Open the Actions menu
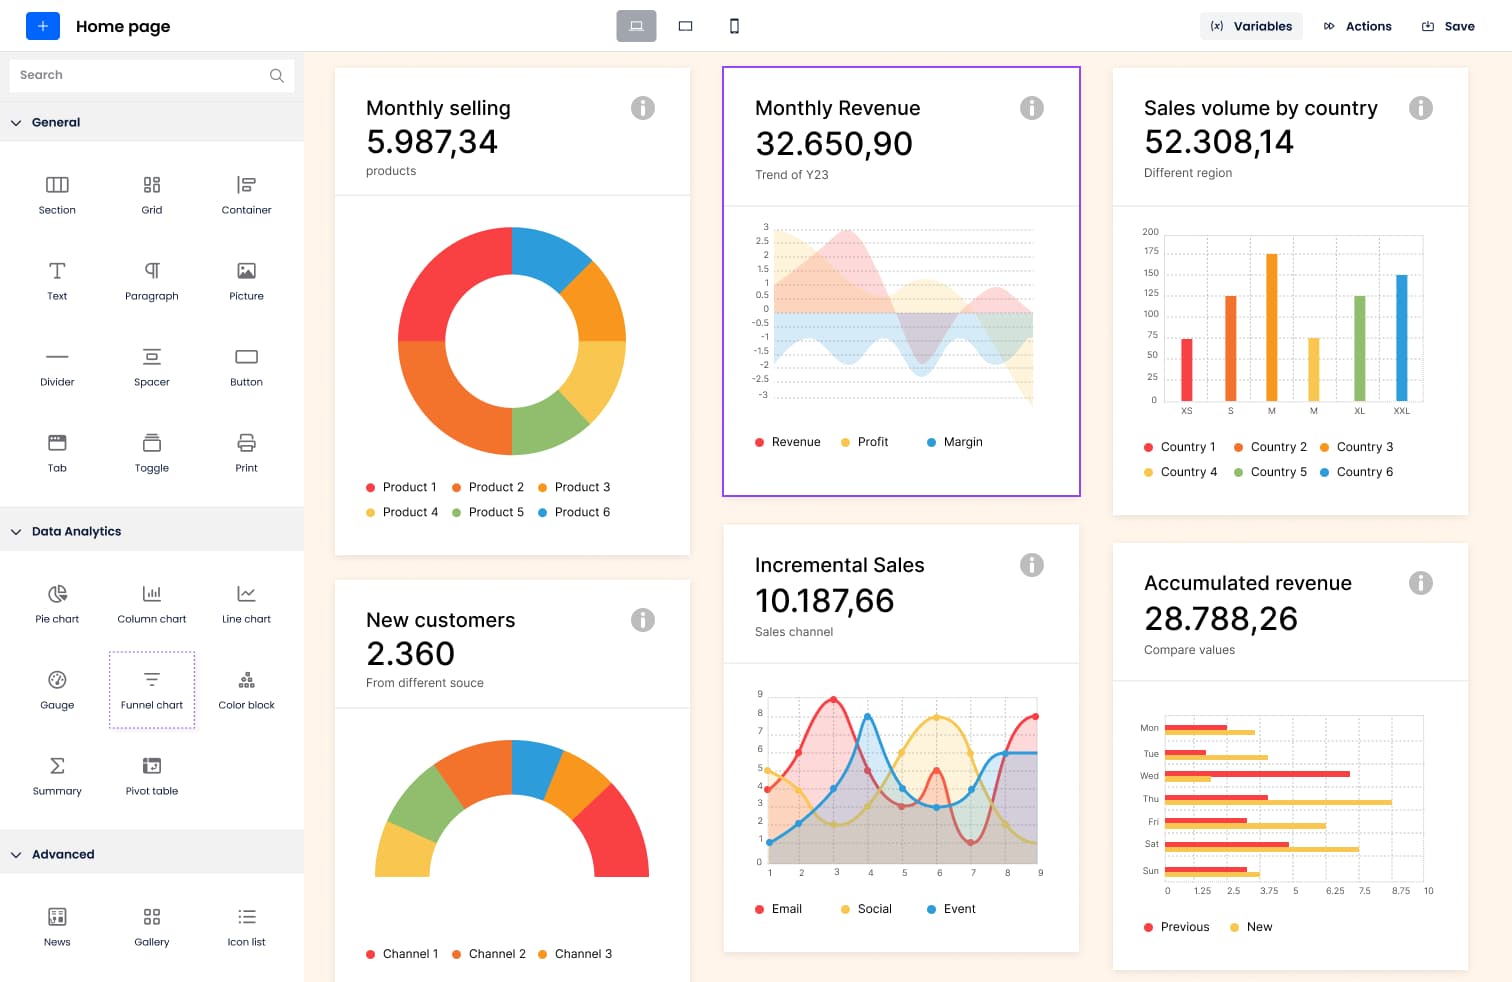This screenshot has height=982, width=1512. tap(1357, 26)
